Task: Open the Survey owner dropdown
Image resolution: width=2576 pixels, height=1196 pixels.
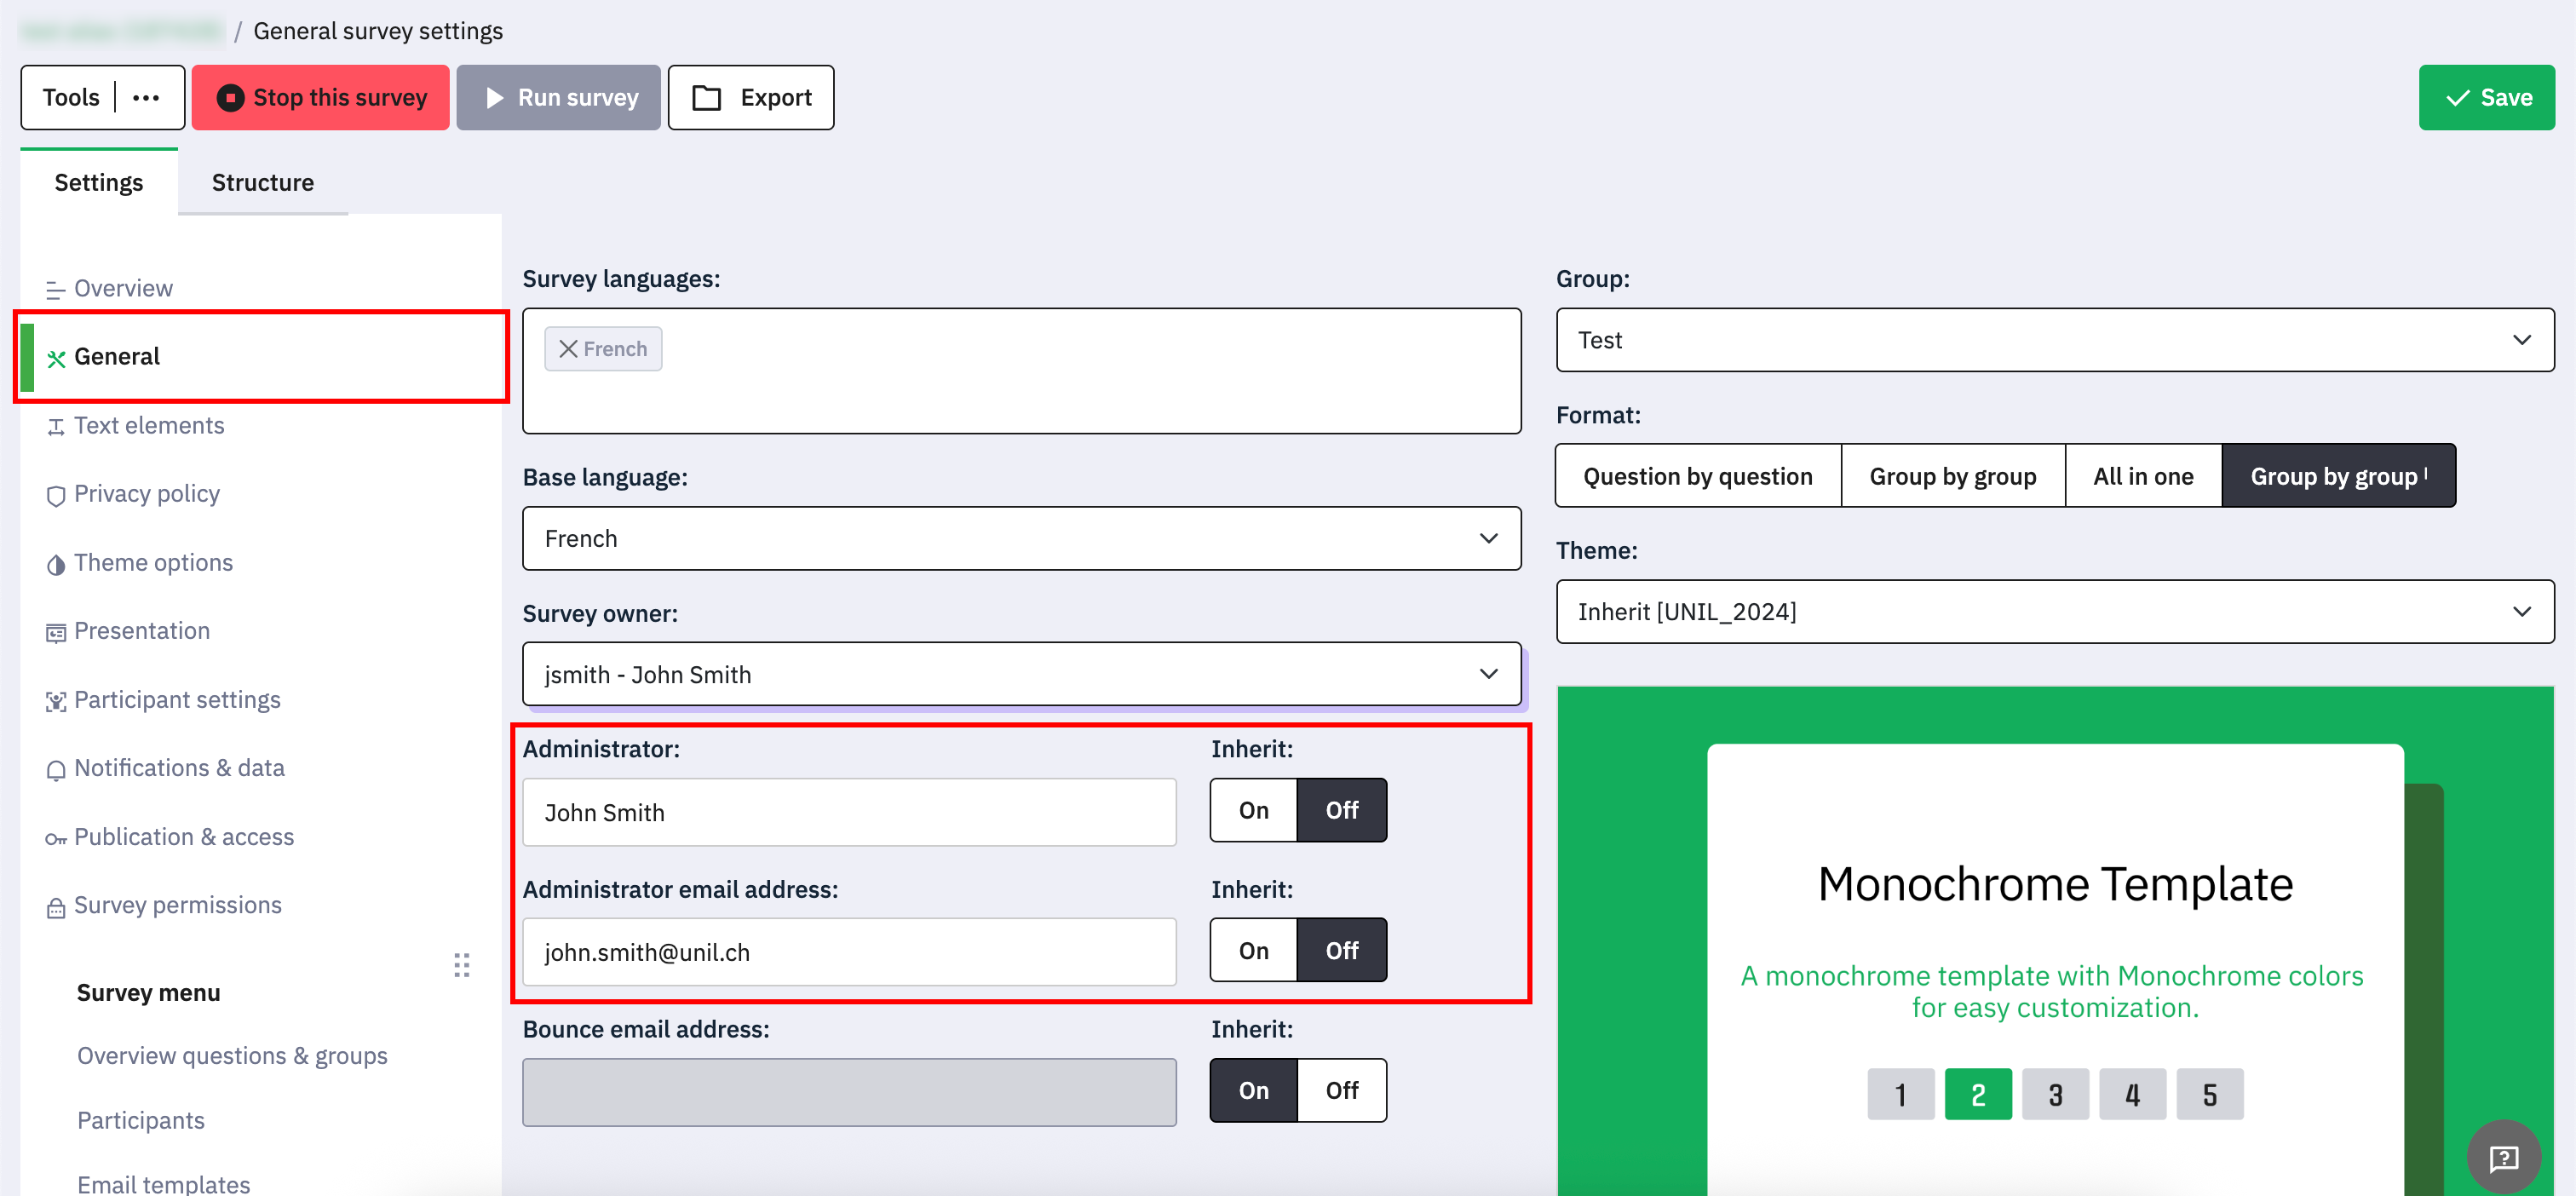Action: (x=1021, y=675)
